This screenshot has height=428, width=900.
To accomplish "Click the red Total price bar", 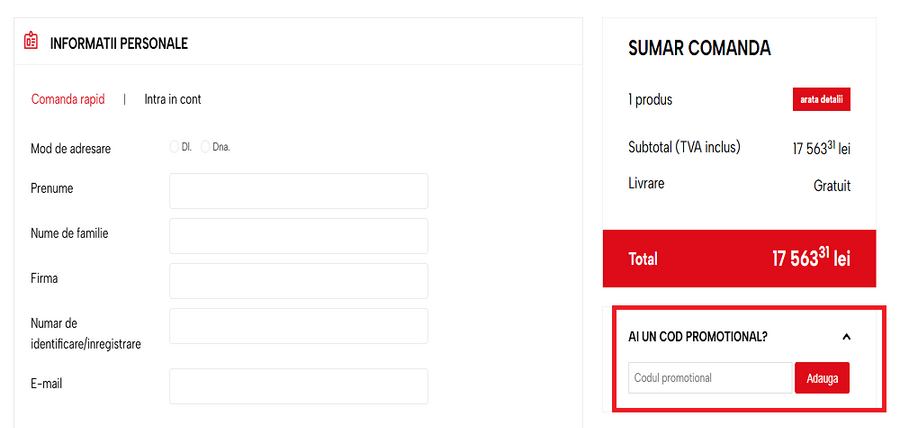I will 739,259.
